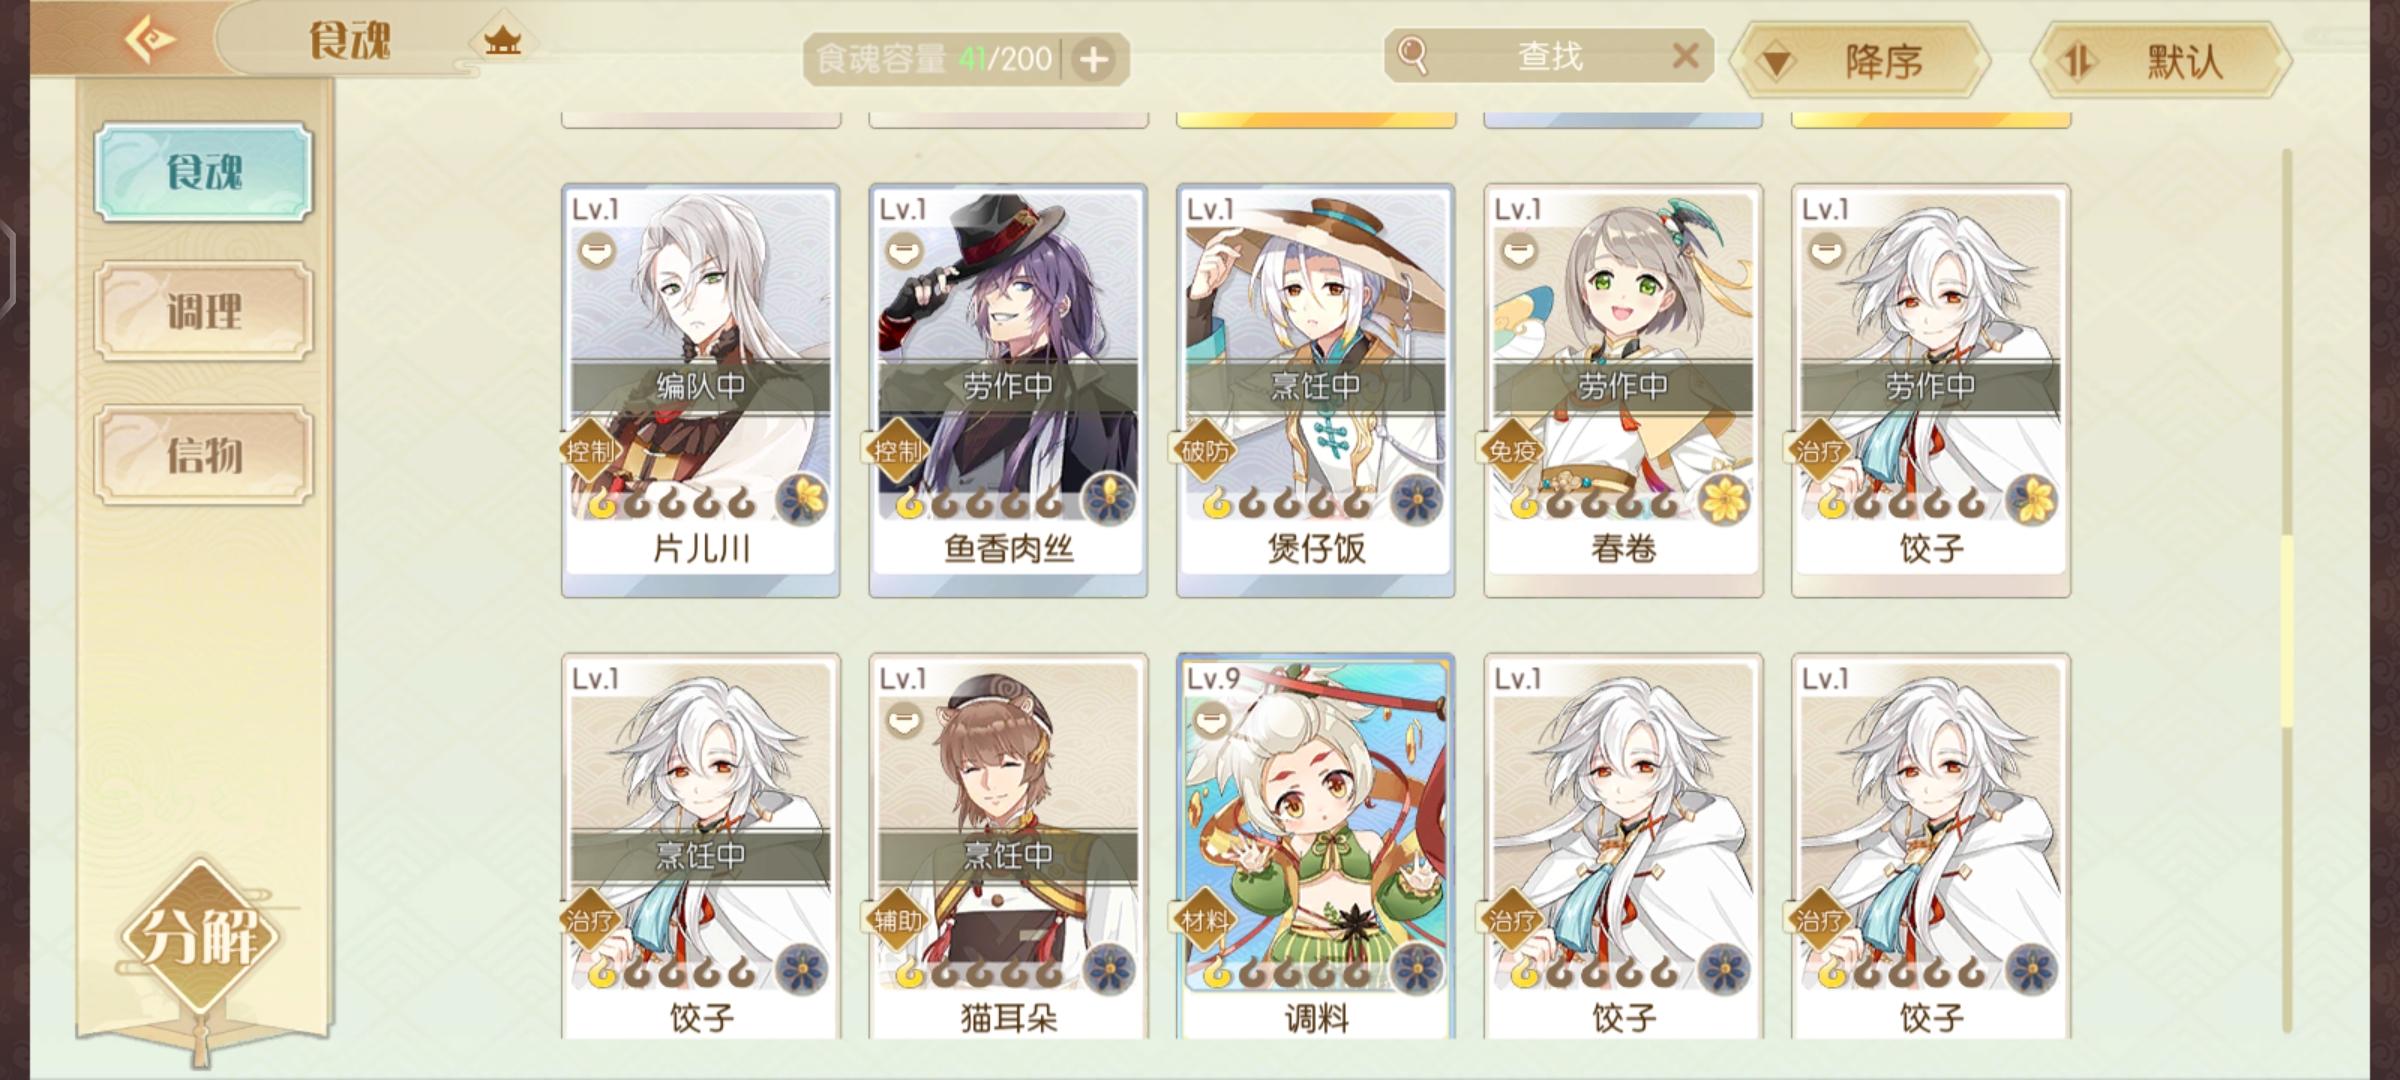
Task: Open the 信物 tab
Action: click(x=204, y=455)
